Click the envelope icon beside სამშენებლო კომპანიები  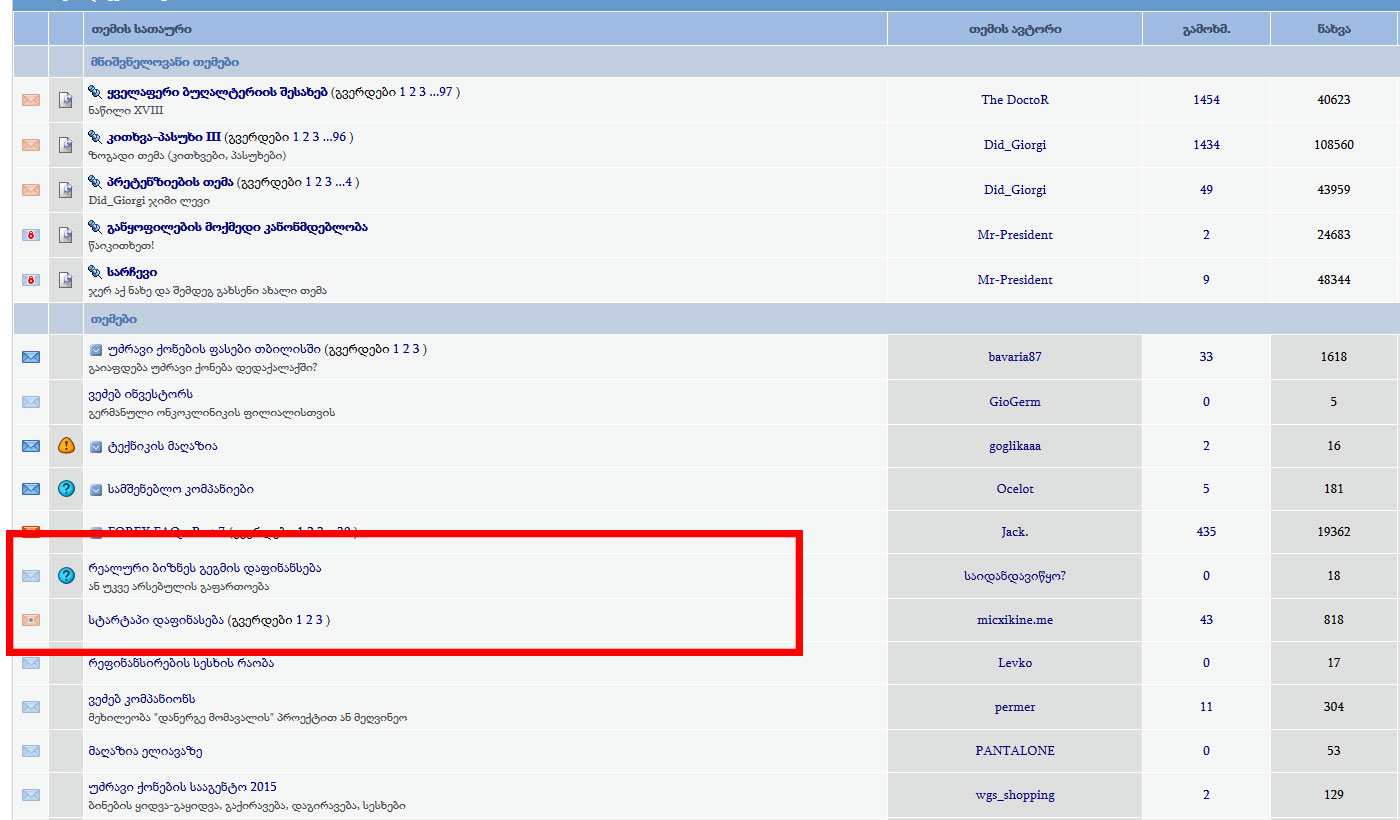pyautogui.click(x=31, y=489)
